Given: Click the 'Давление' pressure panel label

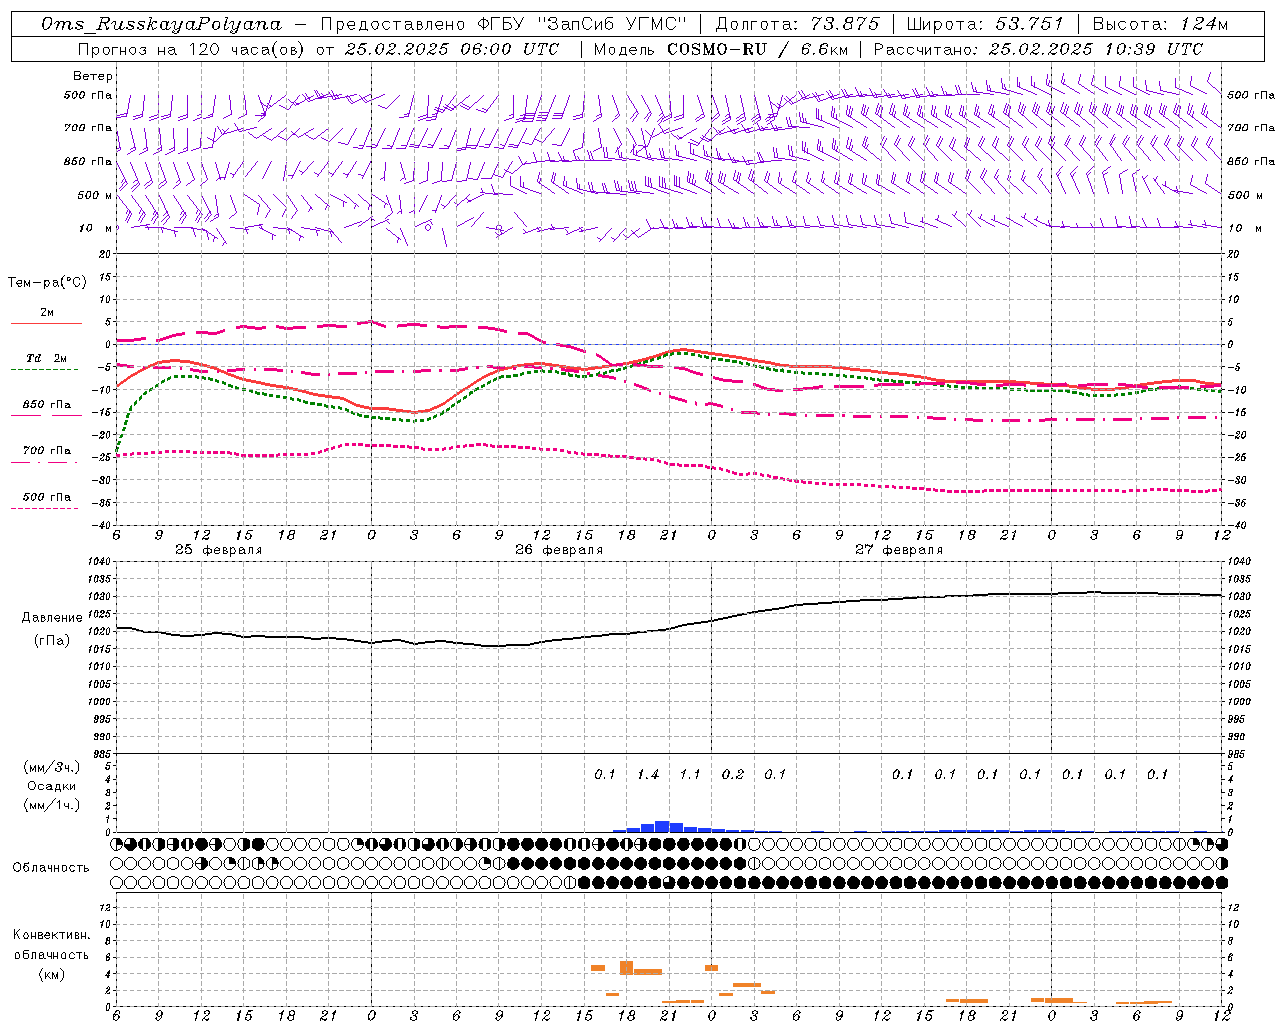Looking at the screenshot, I should pyautogui.click(x=52, y=618).
